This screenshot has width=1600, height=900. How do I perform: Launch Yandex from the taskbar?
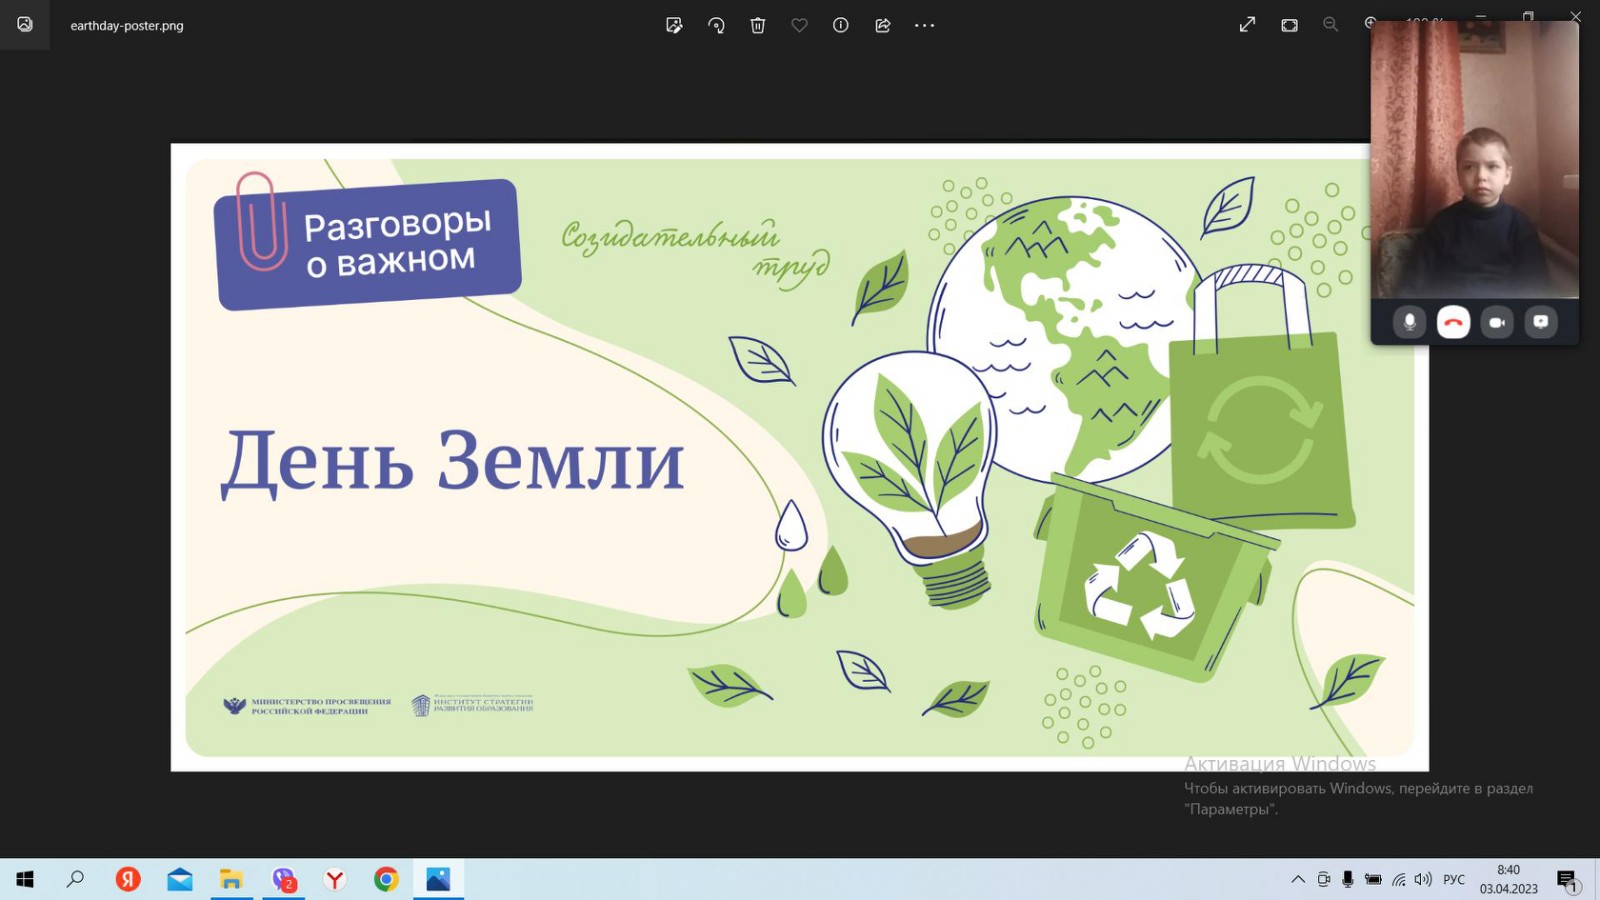tap(128, 879)
